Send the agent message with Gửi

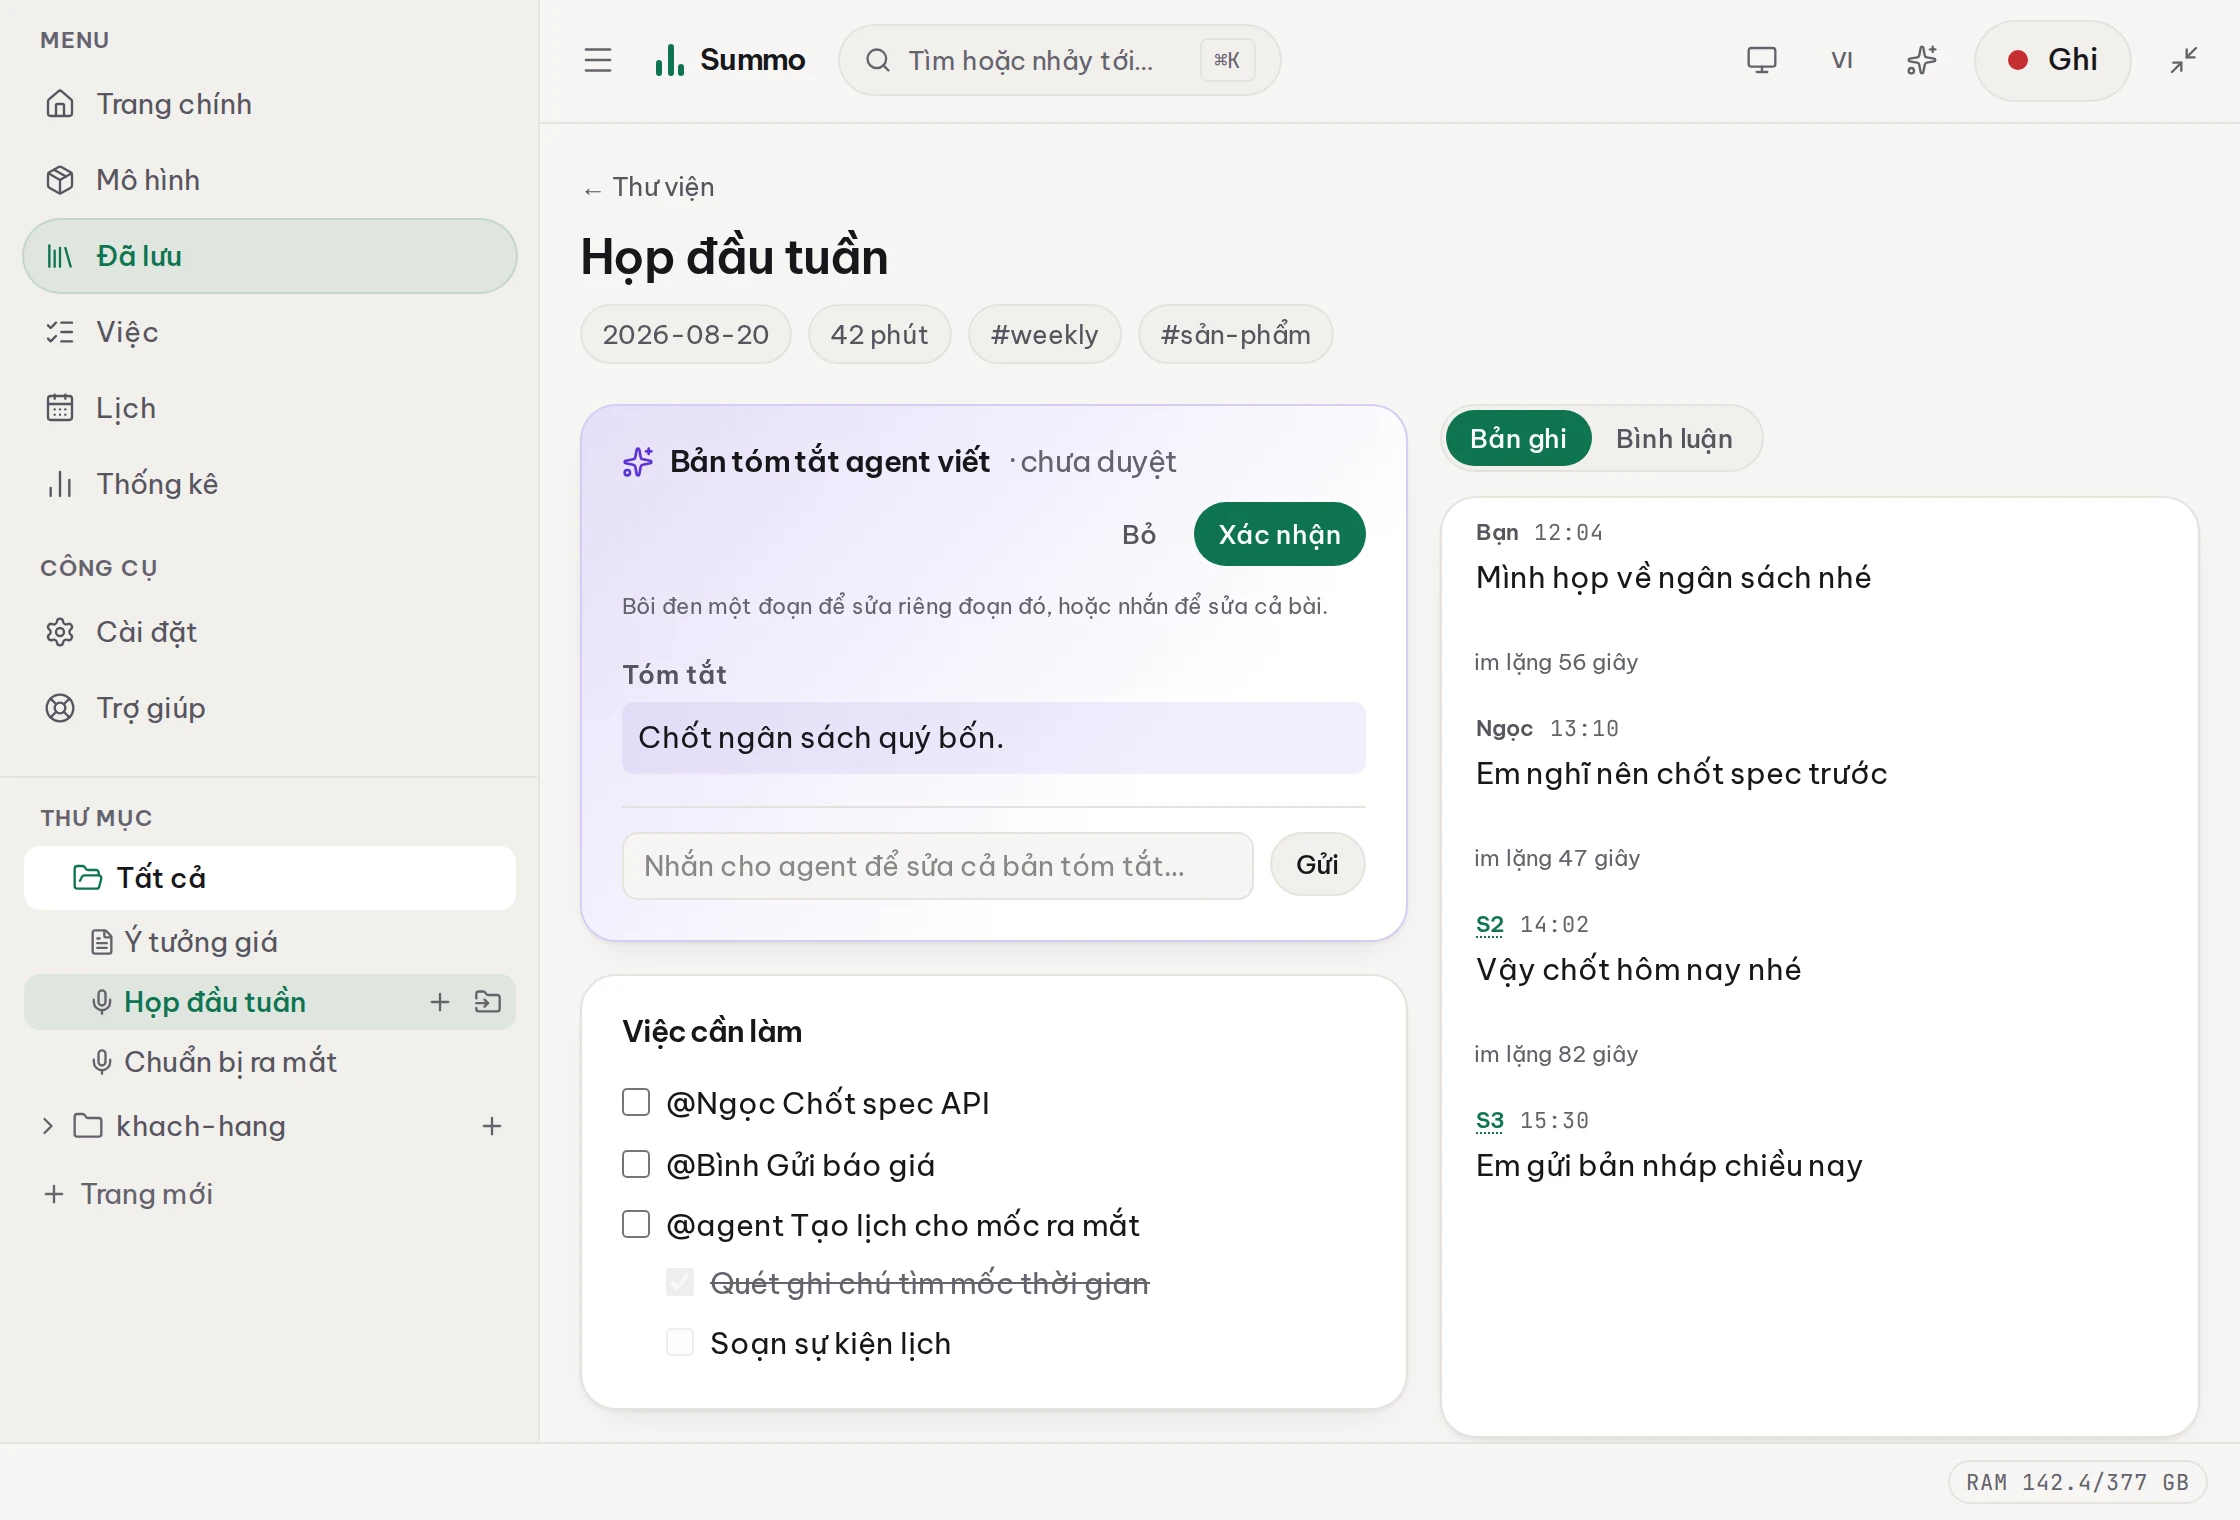[1318, 864]
